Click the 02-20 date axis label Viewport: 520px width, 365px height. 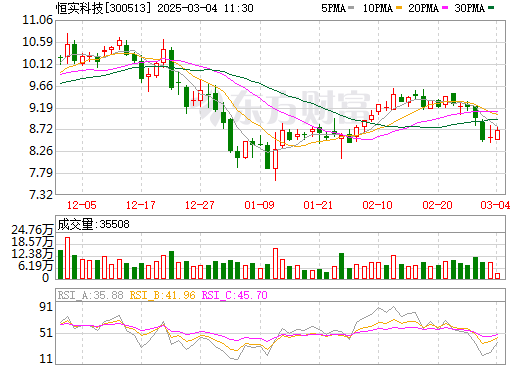[437, 205]
